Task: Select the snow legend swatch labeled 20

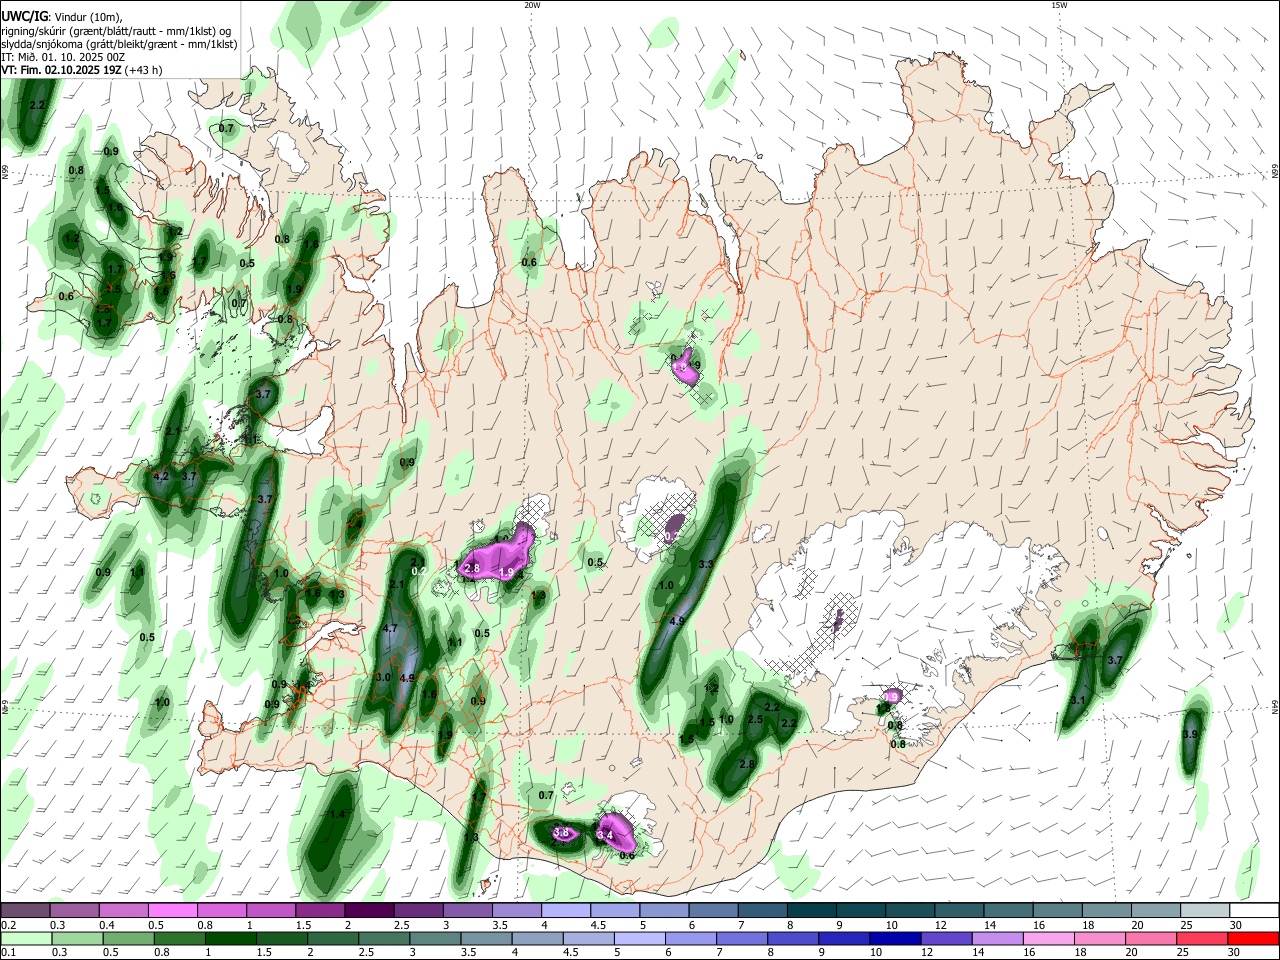Action: coord(1157,910)
